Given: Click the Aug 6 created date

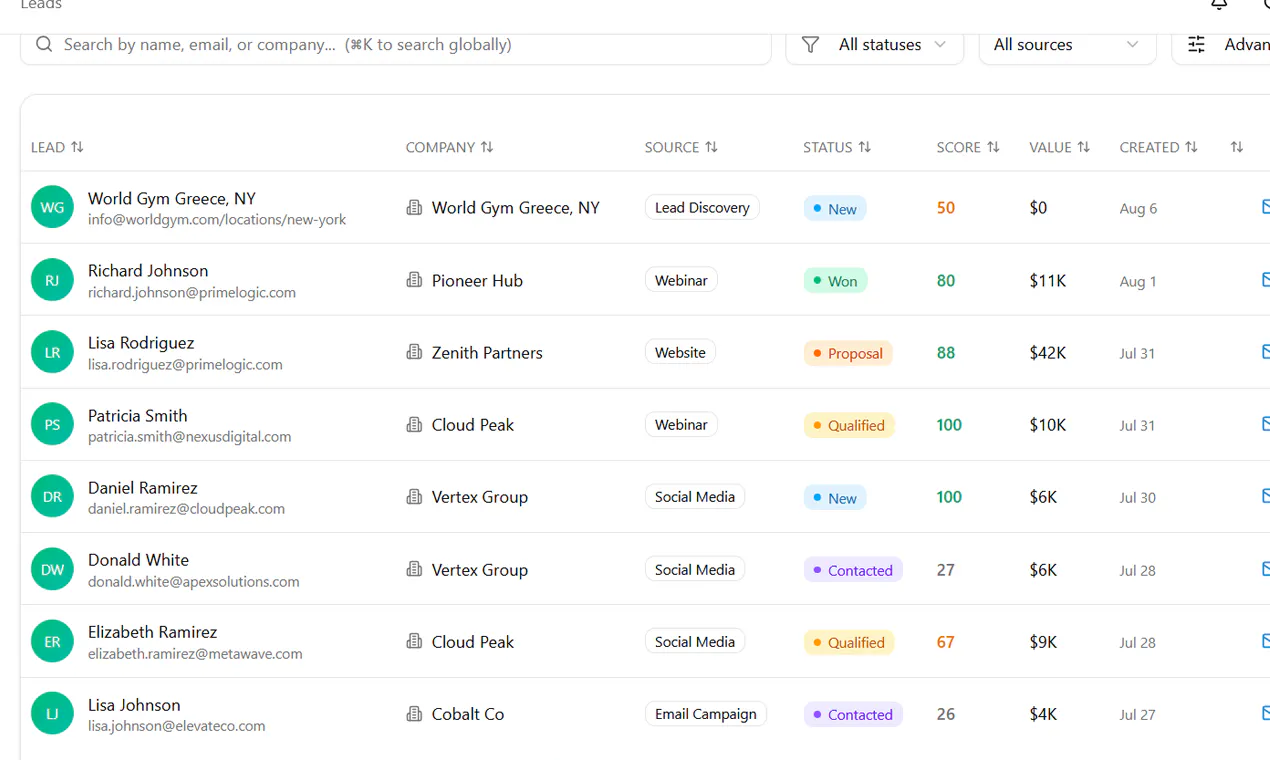Looking at the screenshot, I should 1139,209.
